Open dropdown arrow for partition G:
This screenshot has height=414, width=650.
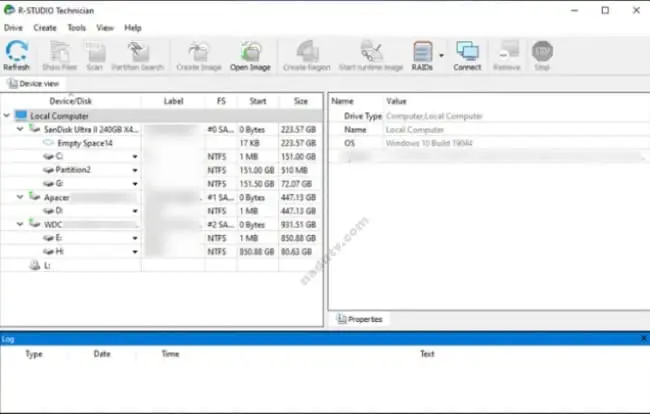pyautogui.click(x=135, y=184)
